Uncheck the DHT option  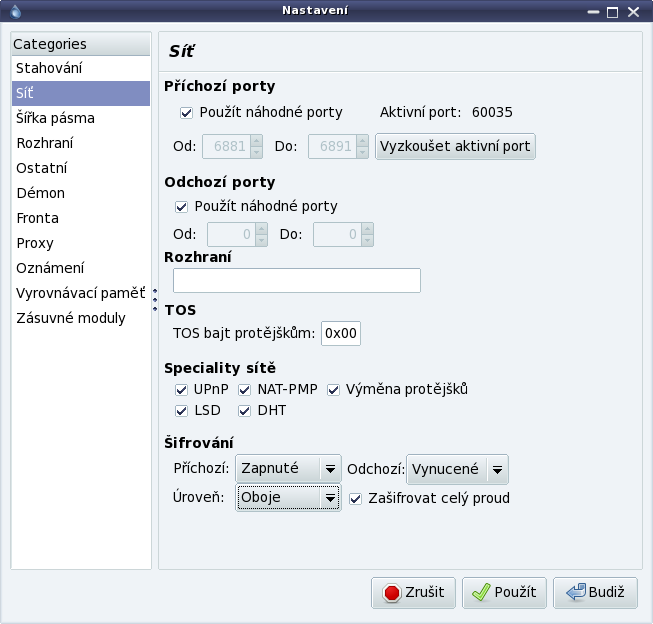click(244, 411)
